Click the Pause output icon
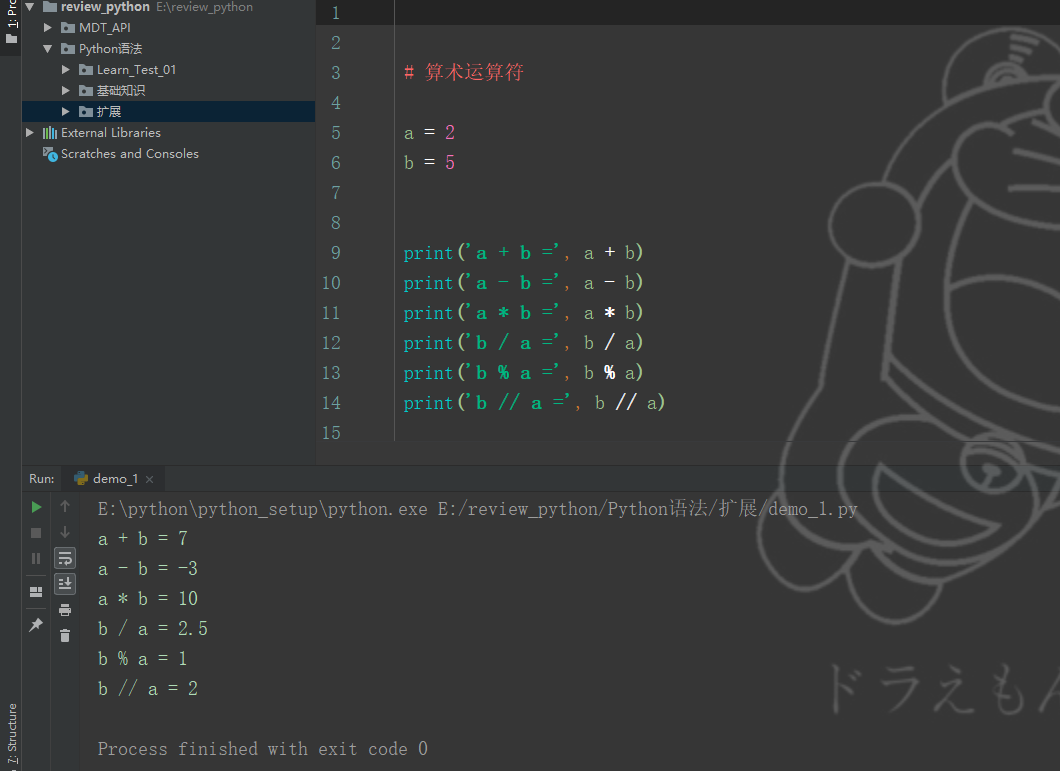This screenshot has height=771, width=1060. 37,558
